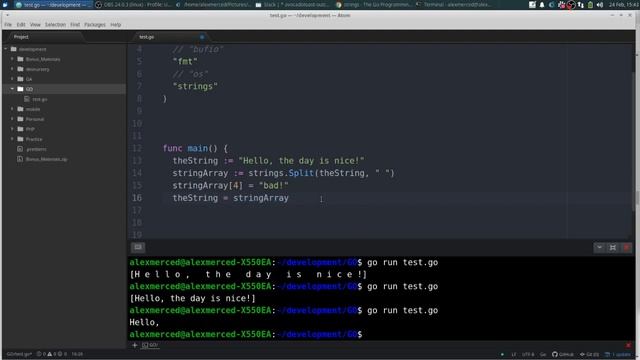Change the LF line ending setting

click(x=514, y=354)
